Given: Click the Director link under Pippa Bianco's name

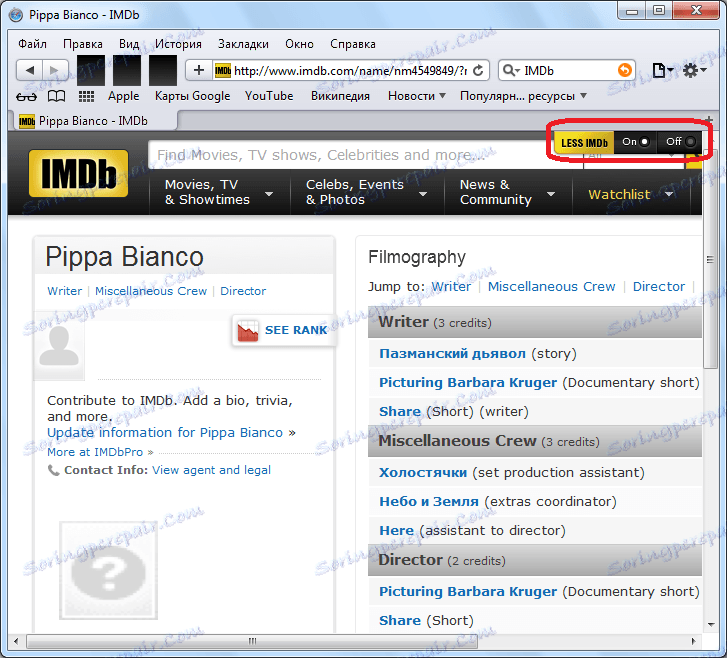Looking at the screenshot, I should click(243, 291).
